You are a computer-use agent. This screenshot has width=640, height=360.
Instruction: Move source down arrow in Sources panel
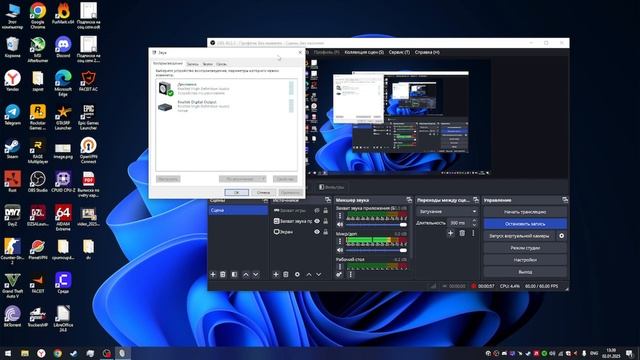(x=319, y=275)
